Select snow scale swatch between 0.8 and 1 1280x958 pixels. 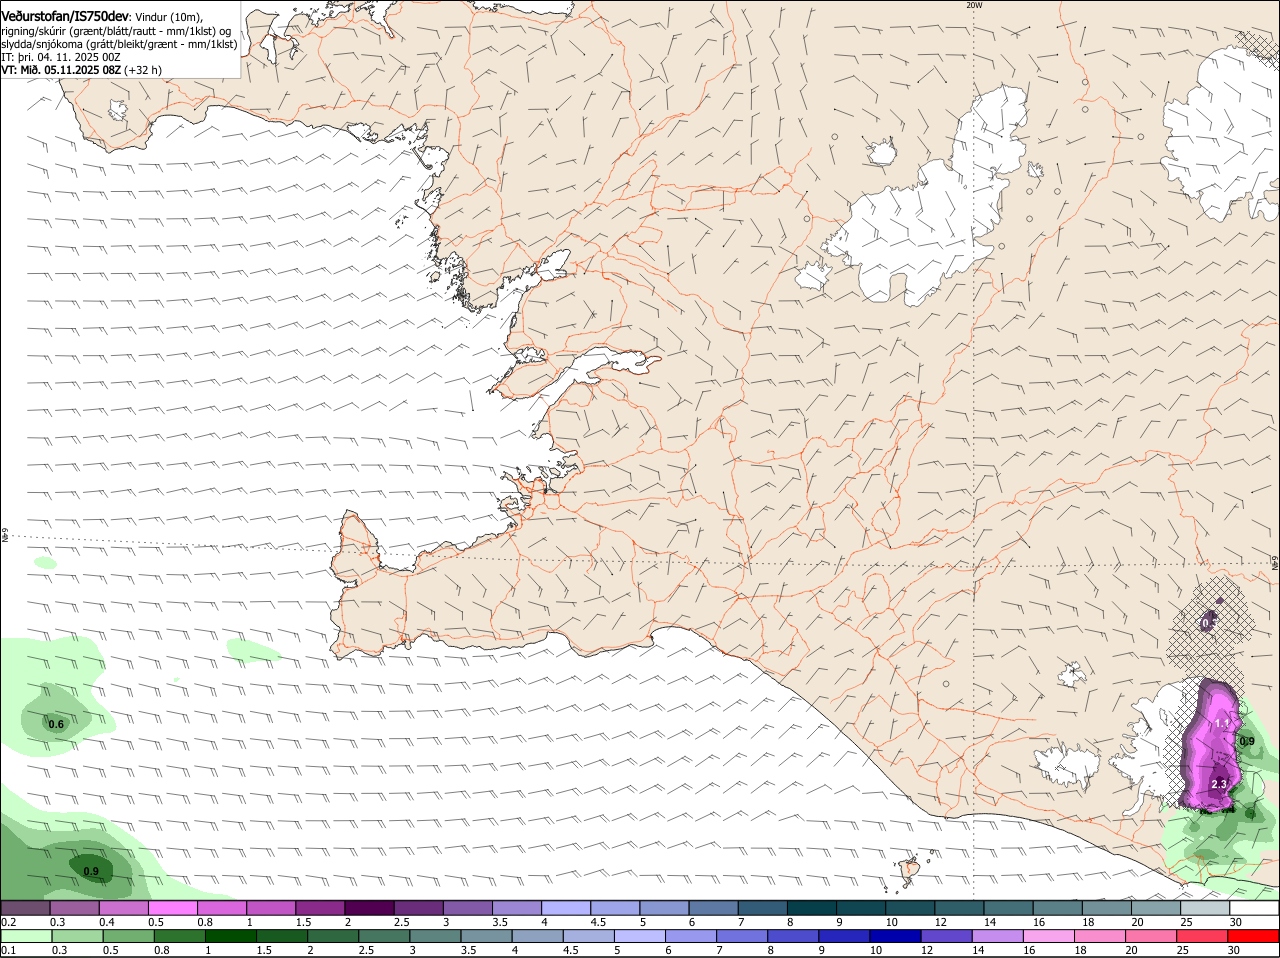(x=221, y=908)
